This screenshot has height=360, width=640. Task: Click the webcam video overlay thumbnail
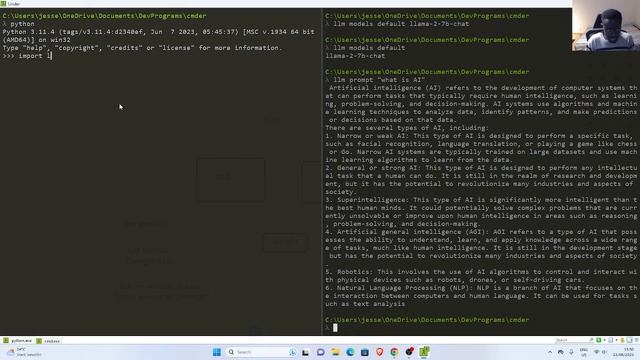606,25
